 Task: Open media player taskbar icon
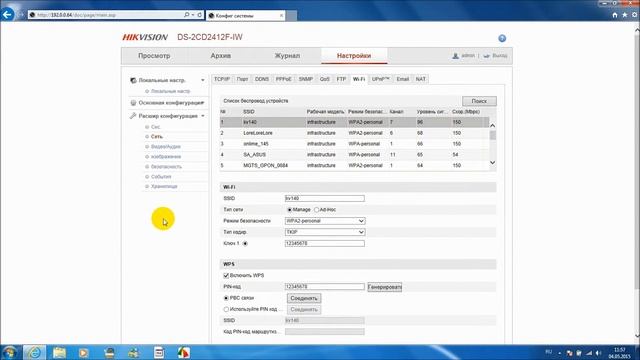coord(84,352)
